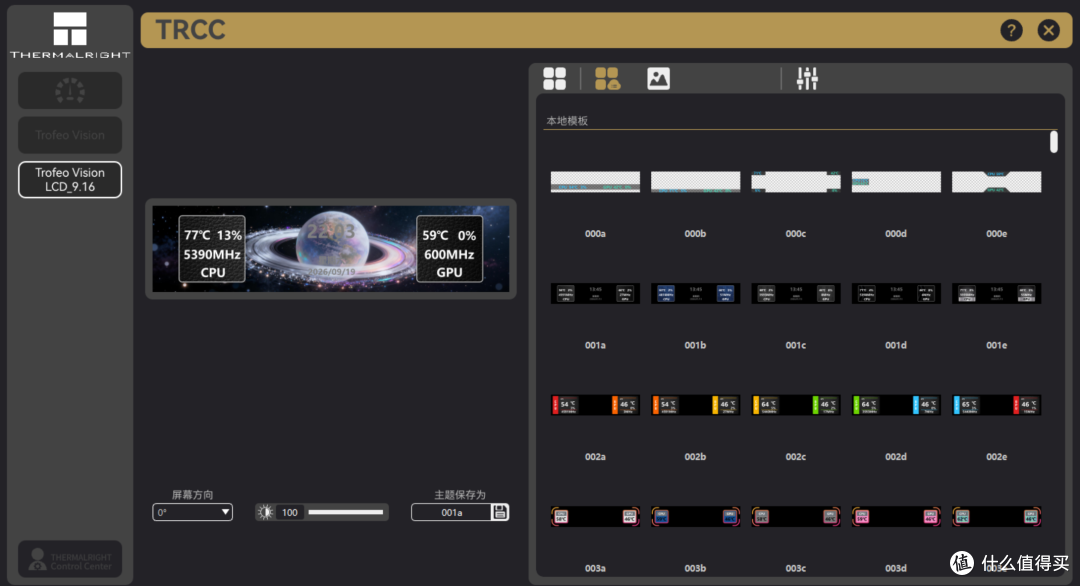Adjust the brightness slider
This screenshot has width=1080, height=586.
[x=345, y=512]
